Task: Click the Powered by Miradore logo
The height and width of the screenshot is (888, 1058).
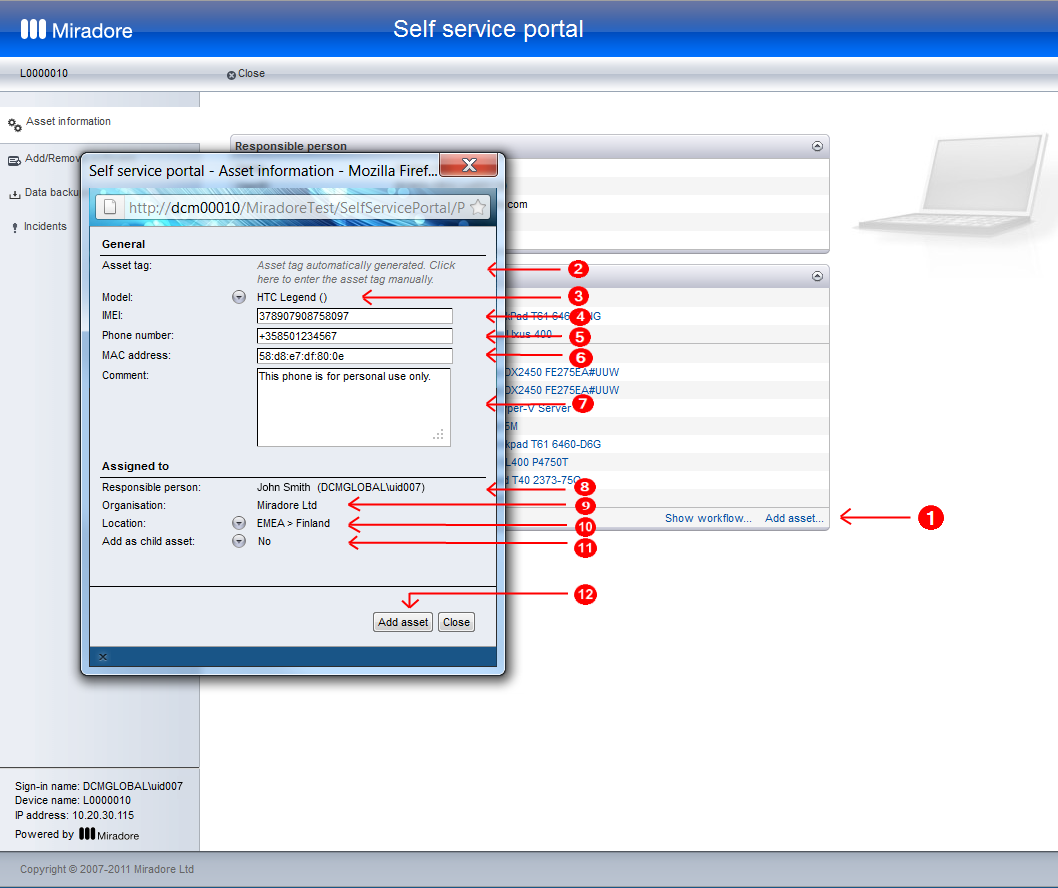Action: click(109, 834)
